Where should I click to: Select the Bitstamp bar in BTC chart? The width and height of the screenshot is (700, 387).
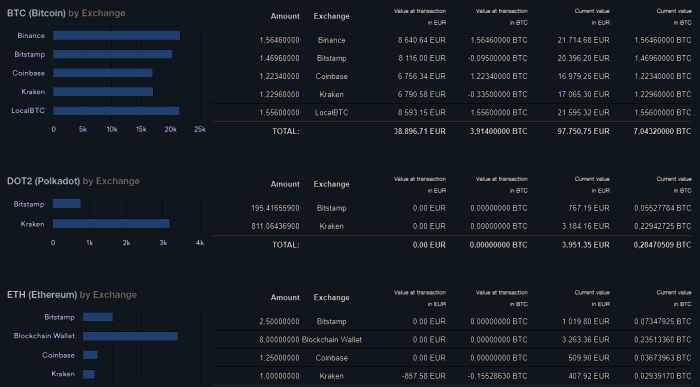tap(112, 54)
